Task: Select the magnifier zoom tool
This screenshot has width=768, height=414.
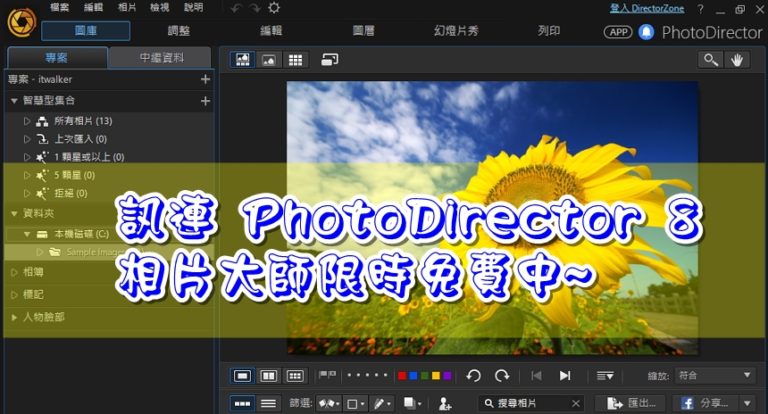Action: pos(711,60)
